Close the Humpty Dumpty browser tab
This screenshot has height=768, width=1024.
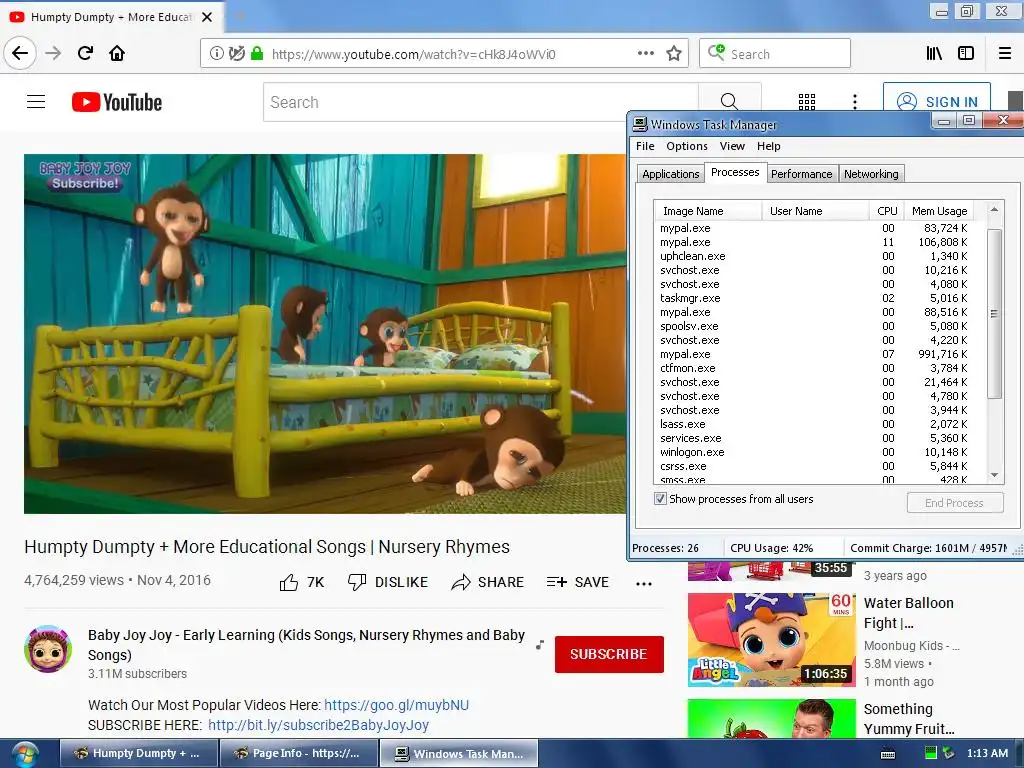[207, 17]
